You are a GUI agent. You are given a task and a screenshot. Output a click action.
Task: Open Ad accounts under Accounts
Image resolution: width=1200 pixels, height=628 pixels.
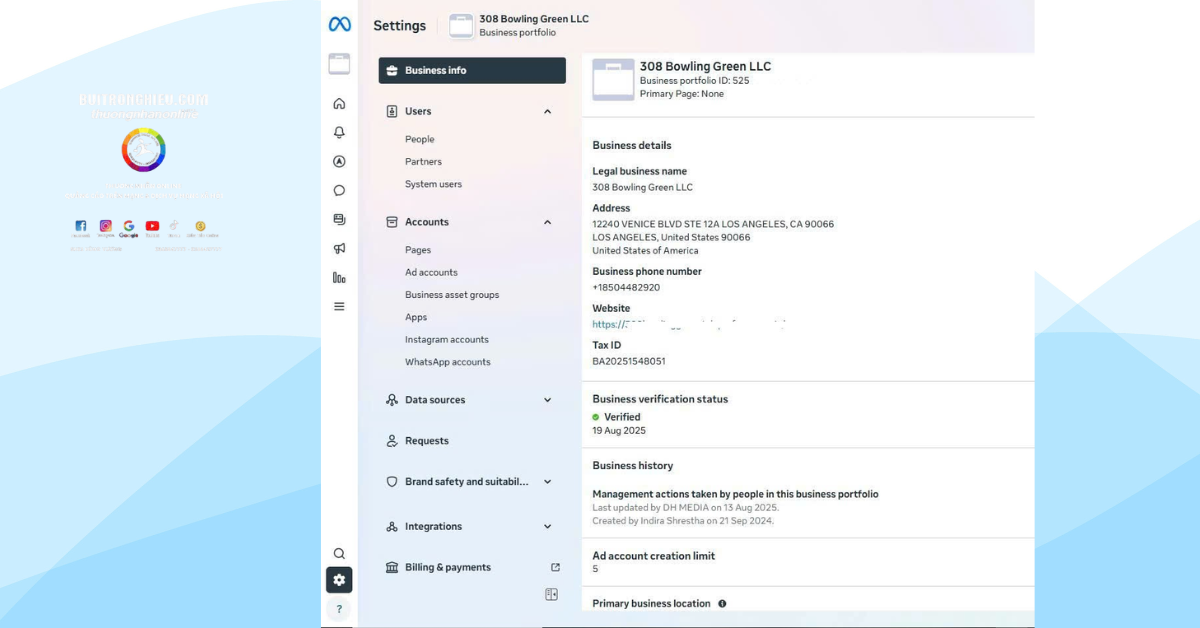point(431,272)
